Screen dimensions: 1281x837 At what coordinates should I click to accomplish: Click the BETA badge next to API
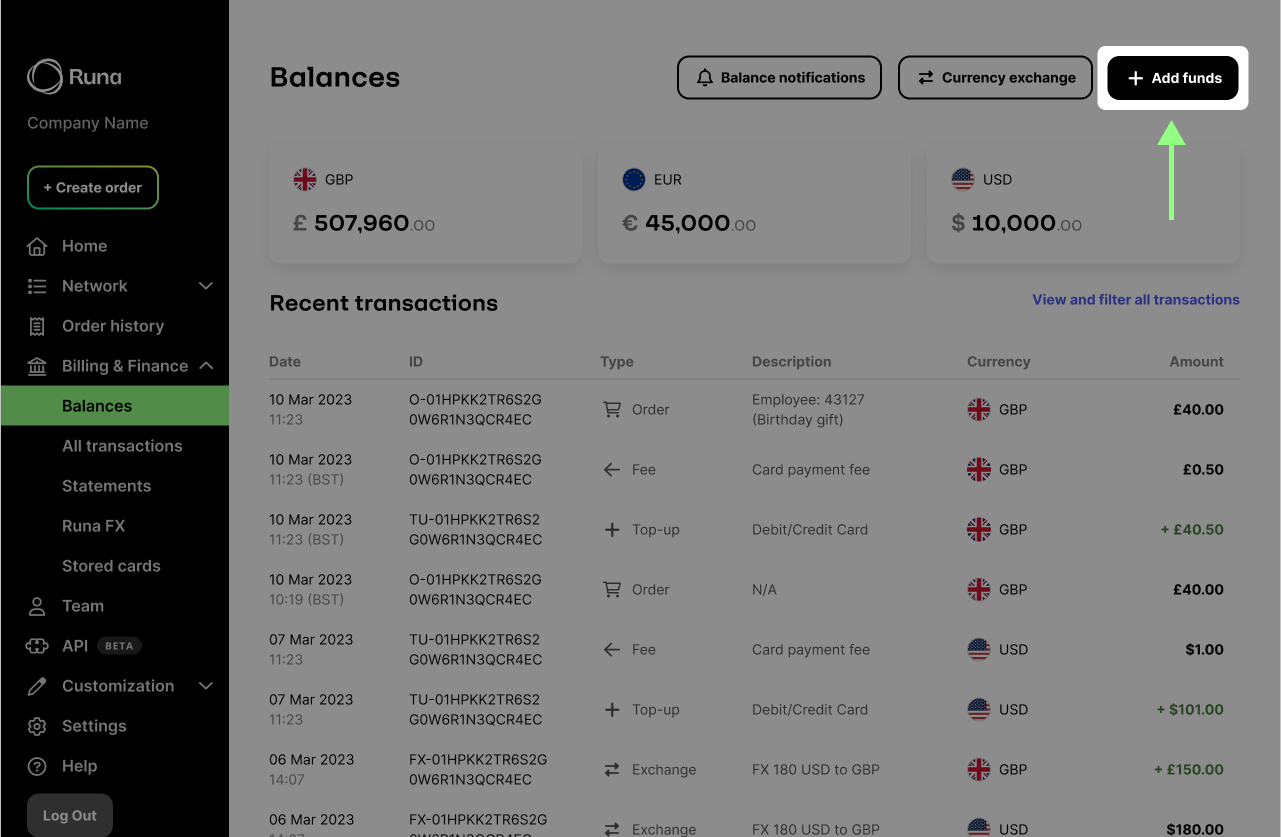(119, 646)
